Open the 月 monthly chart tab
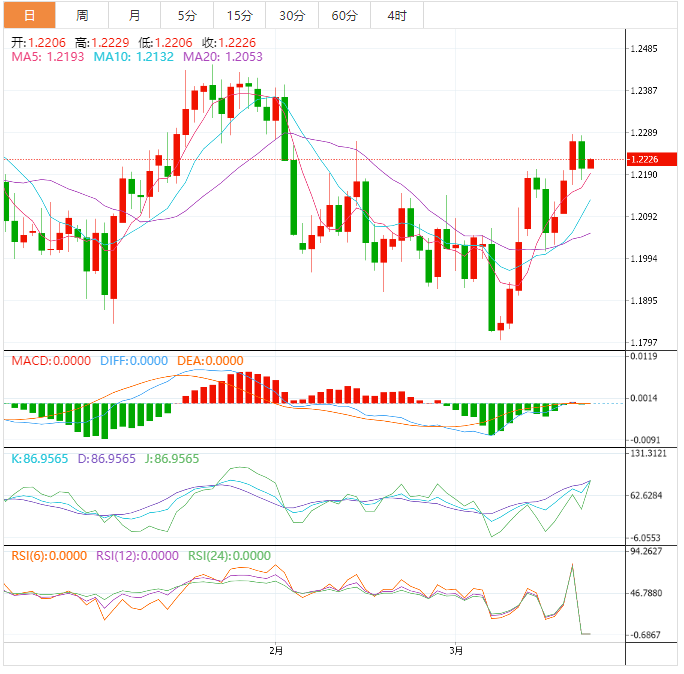 point(134,15)
